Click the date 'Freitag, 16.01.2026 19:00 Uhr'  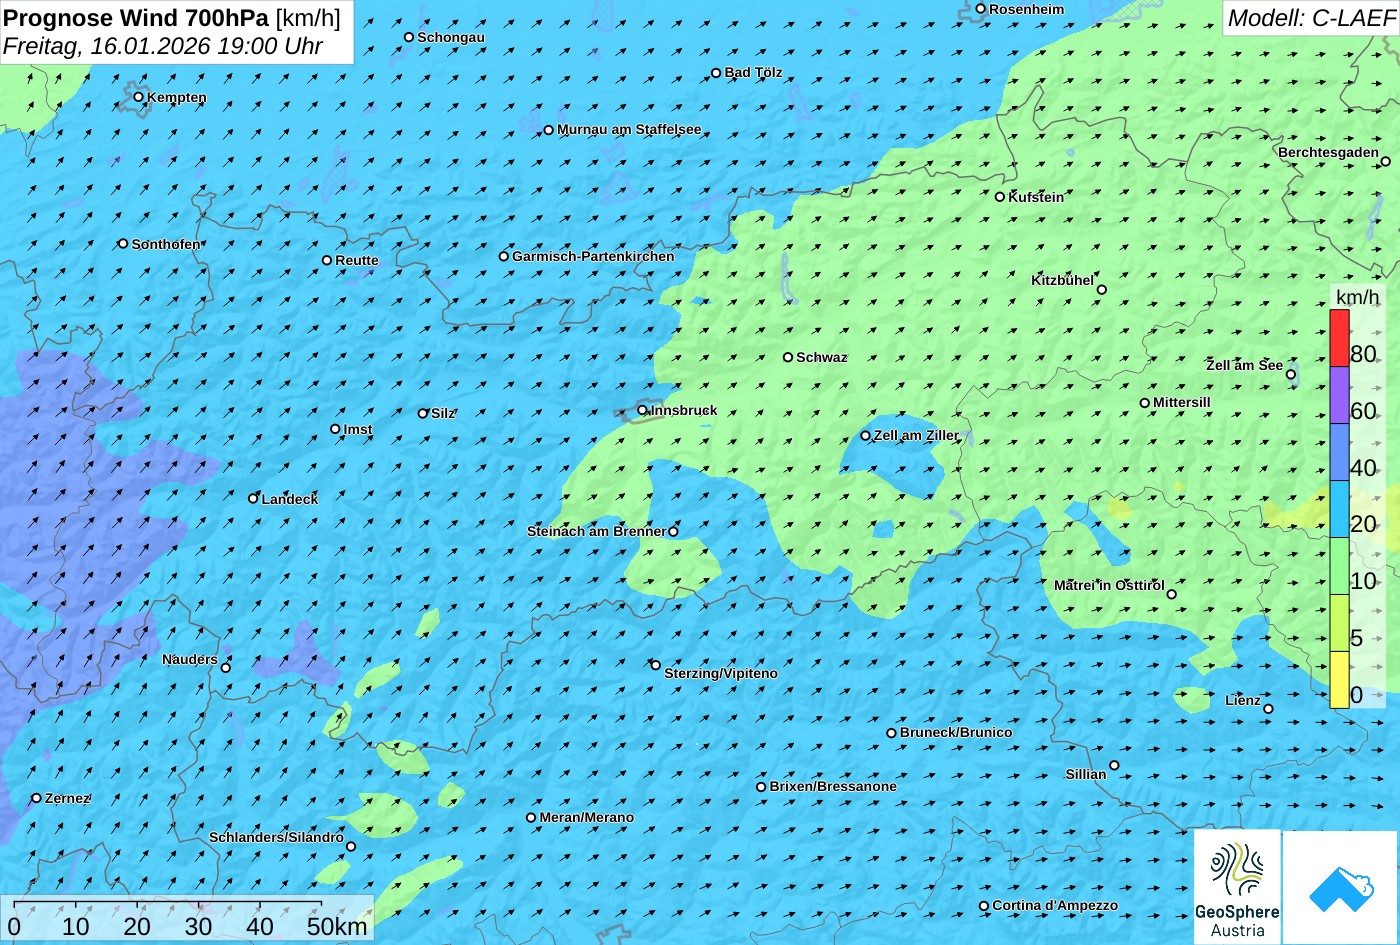point(163,46)
